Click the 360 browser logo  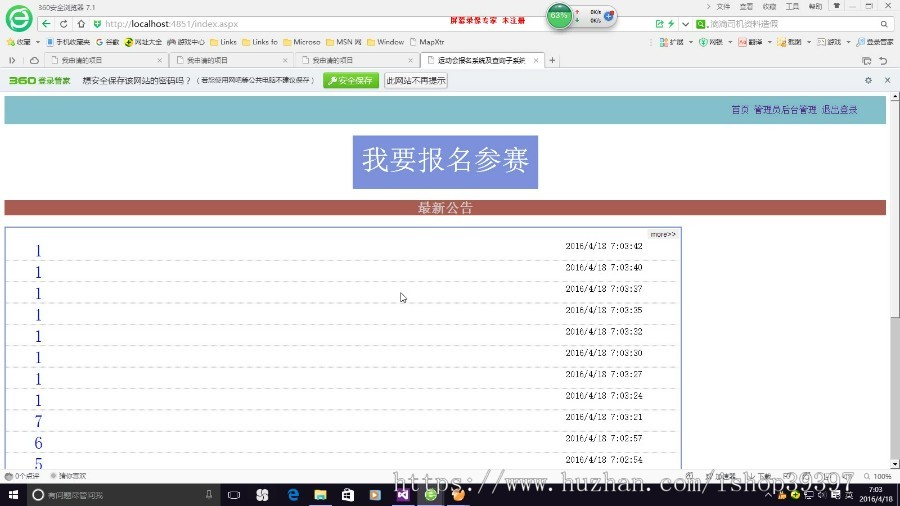click(19, 18)
